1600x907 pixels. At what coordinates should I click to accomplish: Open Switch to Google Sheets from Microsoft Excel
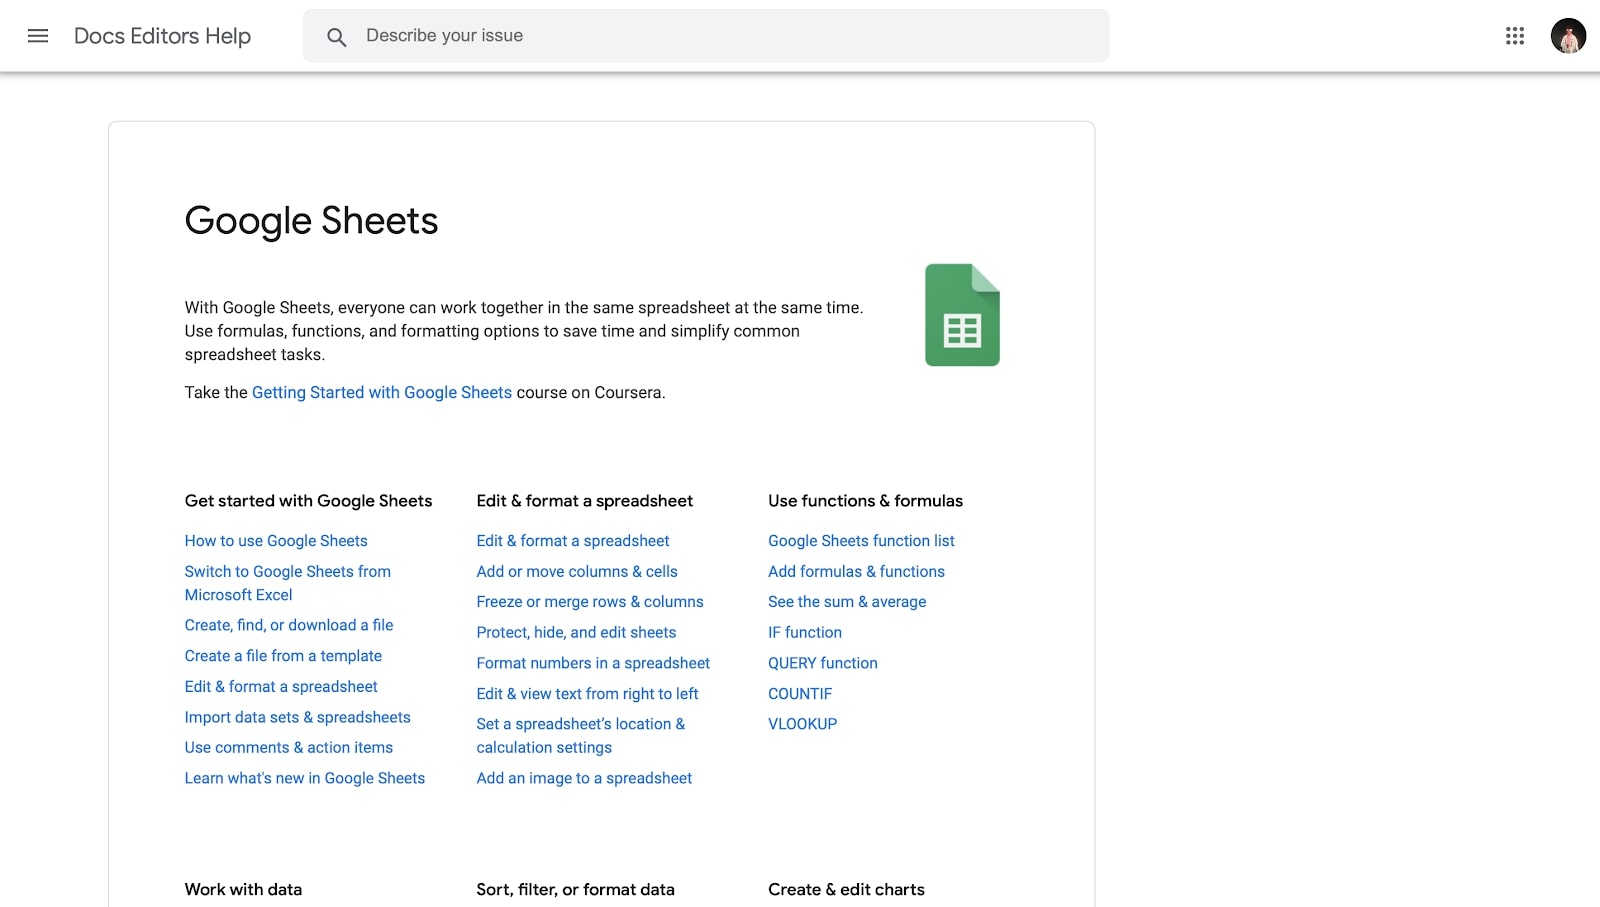coord(288,583)
